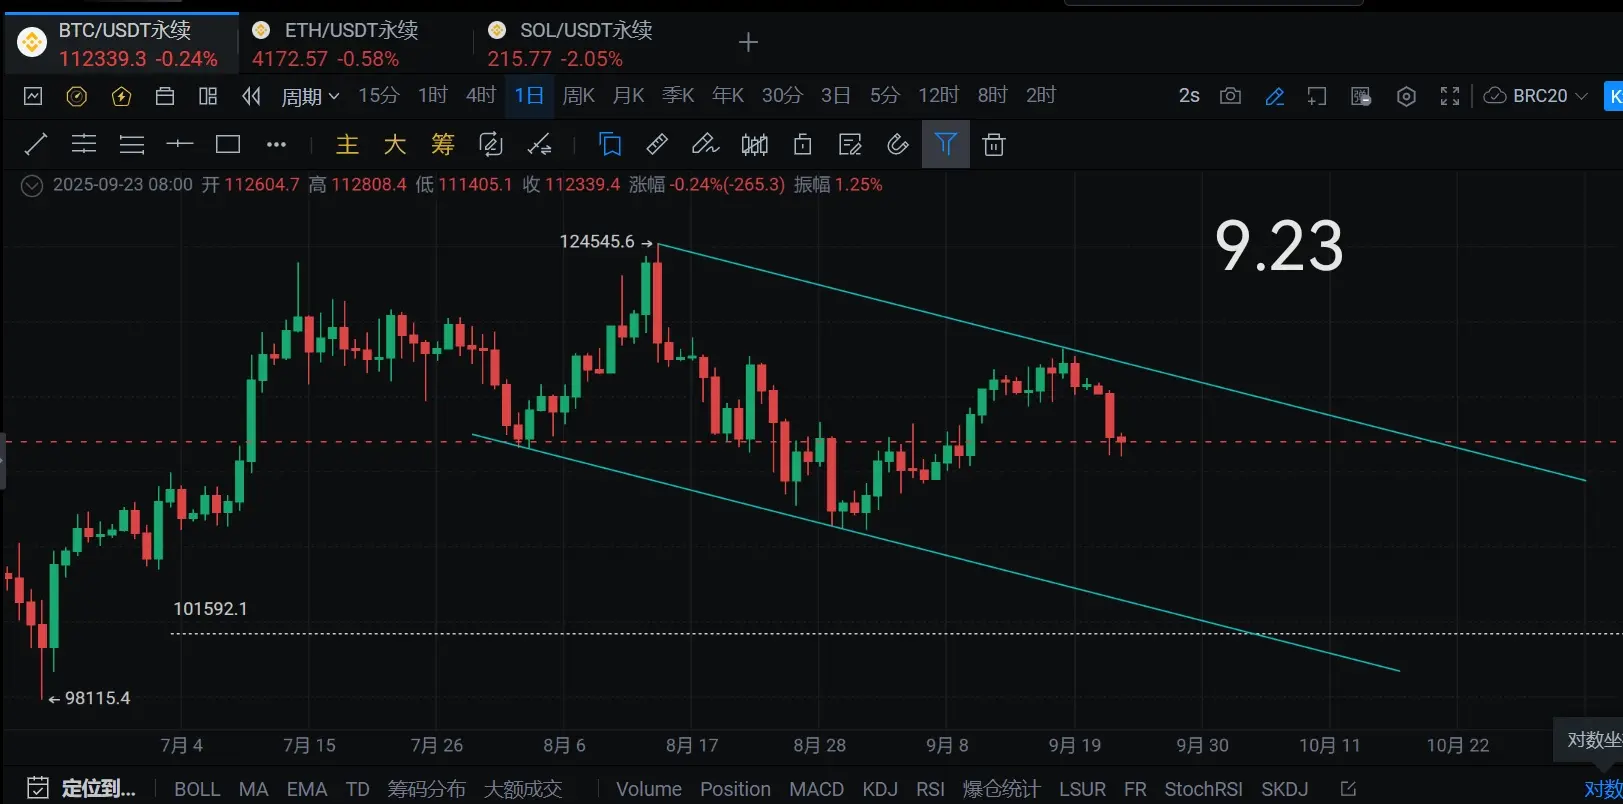
Task: Toggle the gold 筹 indicator button
Action: (443, 145)
